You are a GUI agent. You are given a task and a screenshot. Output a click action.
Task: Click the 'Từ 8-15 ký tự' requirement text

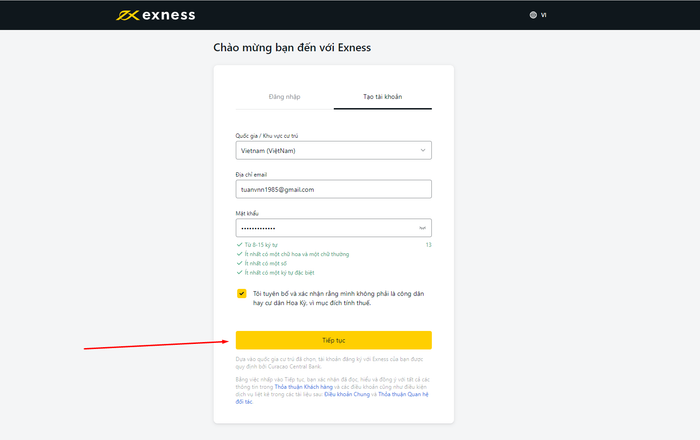tap(261, 245)
